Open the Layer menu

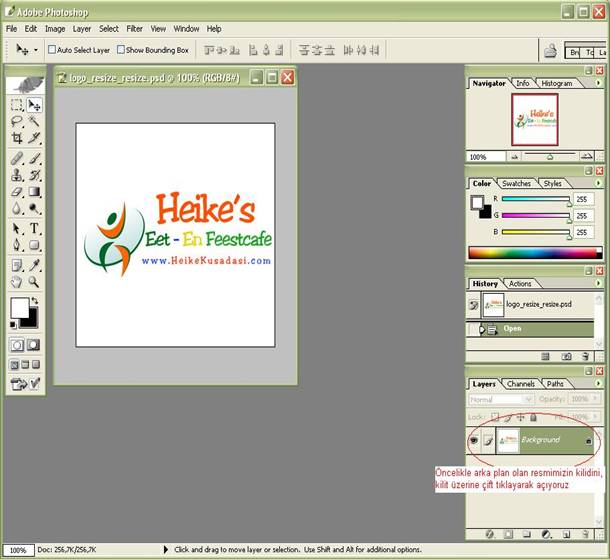coord(82,29)
